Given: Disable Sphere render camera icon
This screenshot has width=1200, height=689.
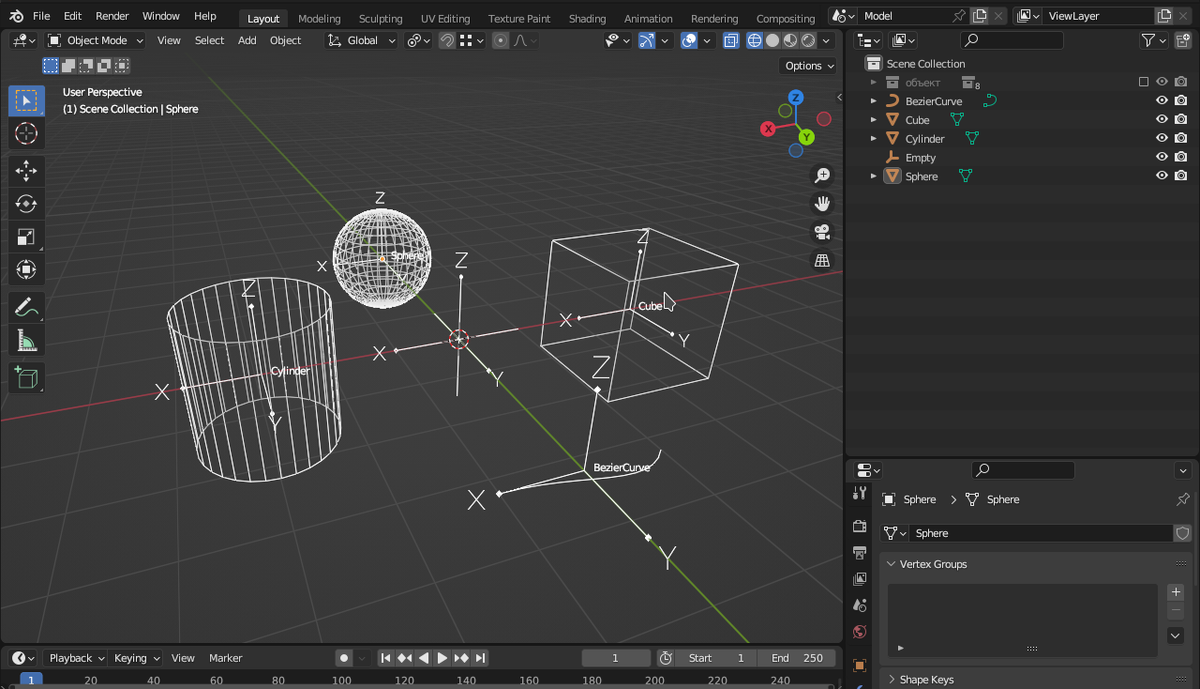Looking at the screenshot, I should click(x=1181, y=176).
